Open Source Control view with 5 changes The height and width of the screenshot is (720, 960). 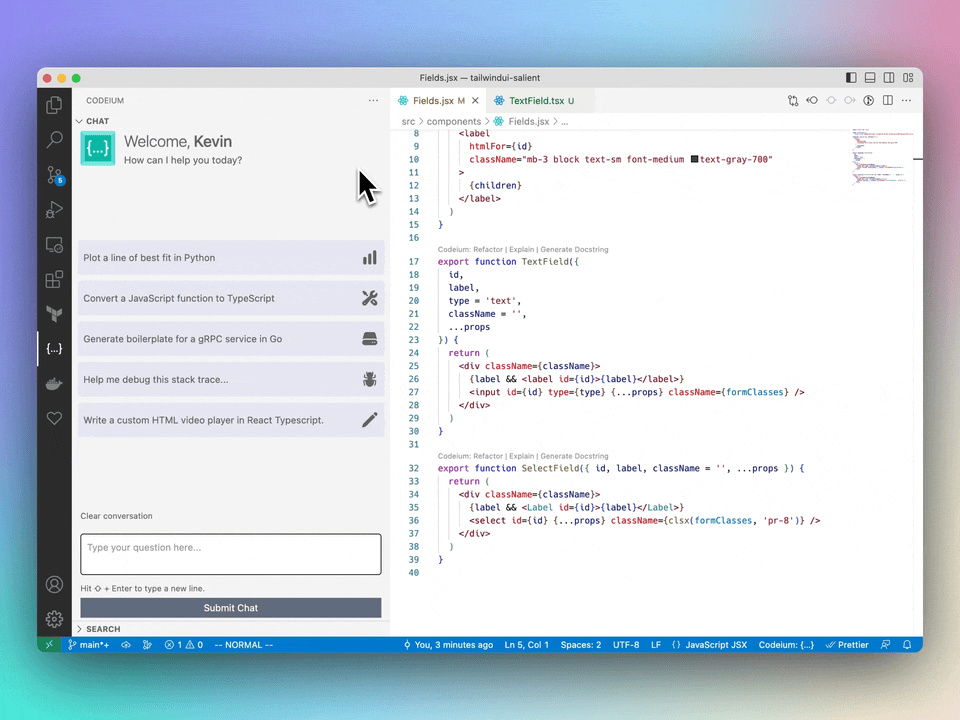(x=54, y=175)
